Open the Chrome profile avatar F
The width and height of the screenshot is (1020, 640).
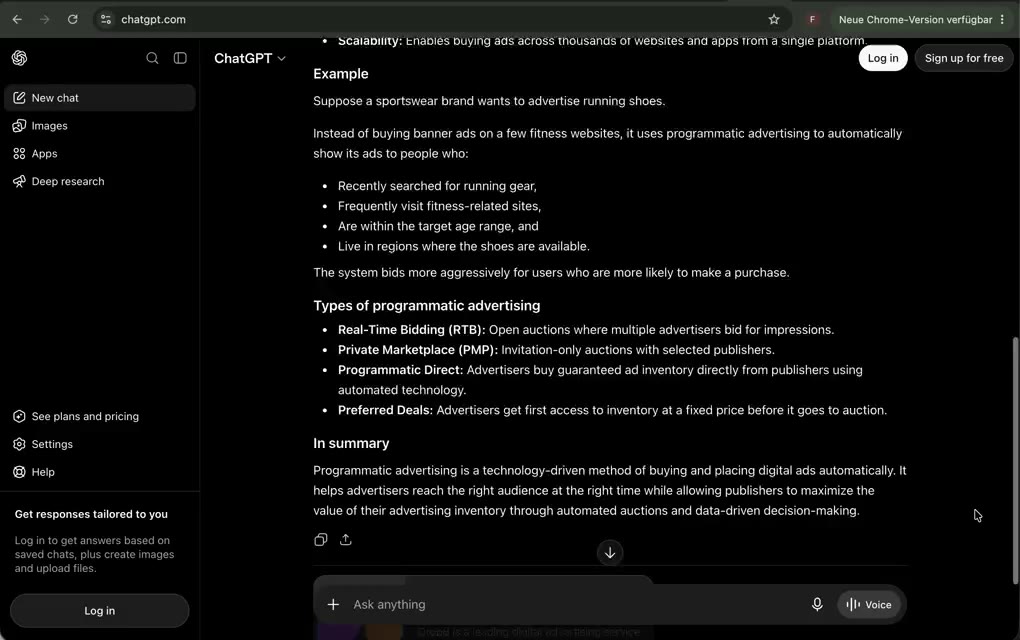[812, 20]
